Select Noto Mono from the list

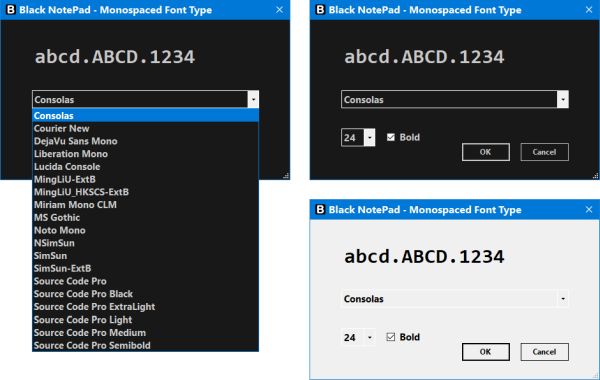coord(145,230)
